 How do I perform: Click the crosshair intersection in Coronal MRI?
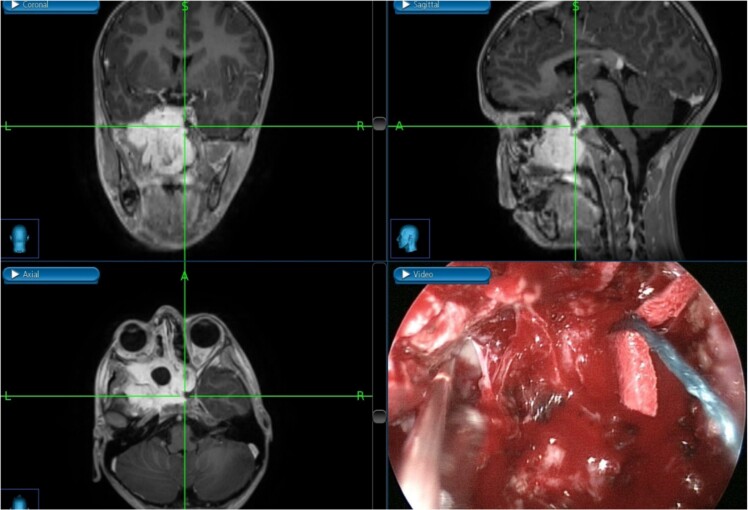[x=185, y=127]
